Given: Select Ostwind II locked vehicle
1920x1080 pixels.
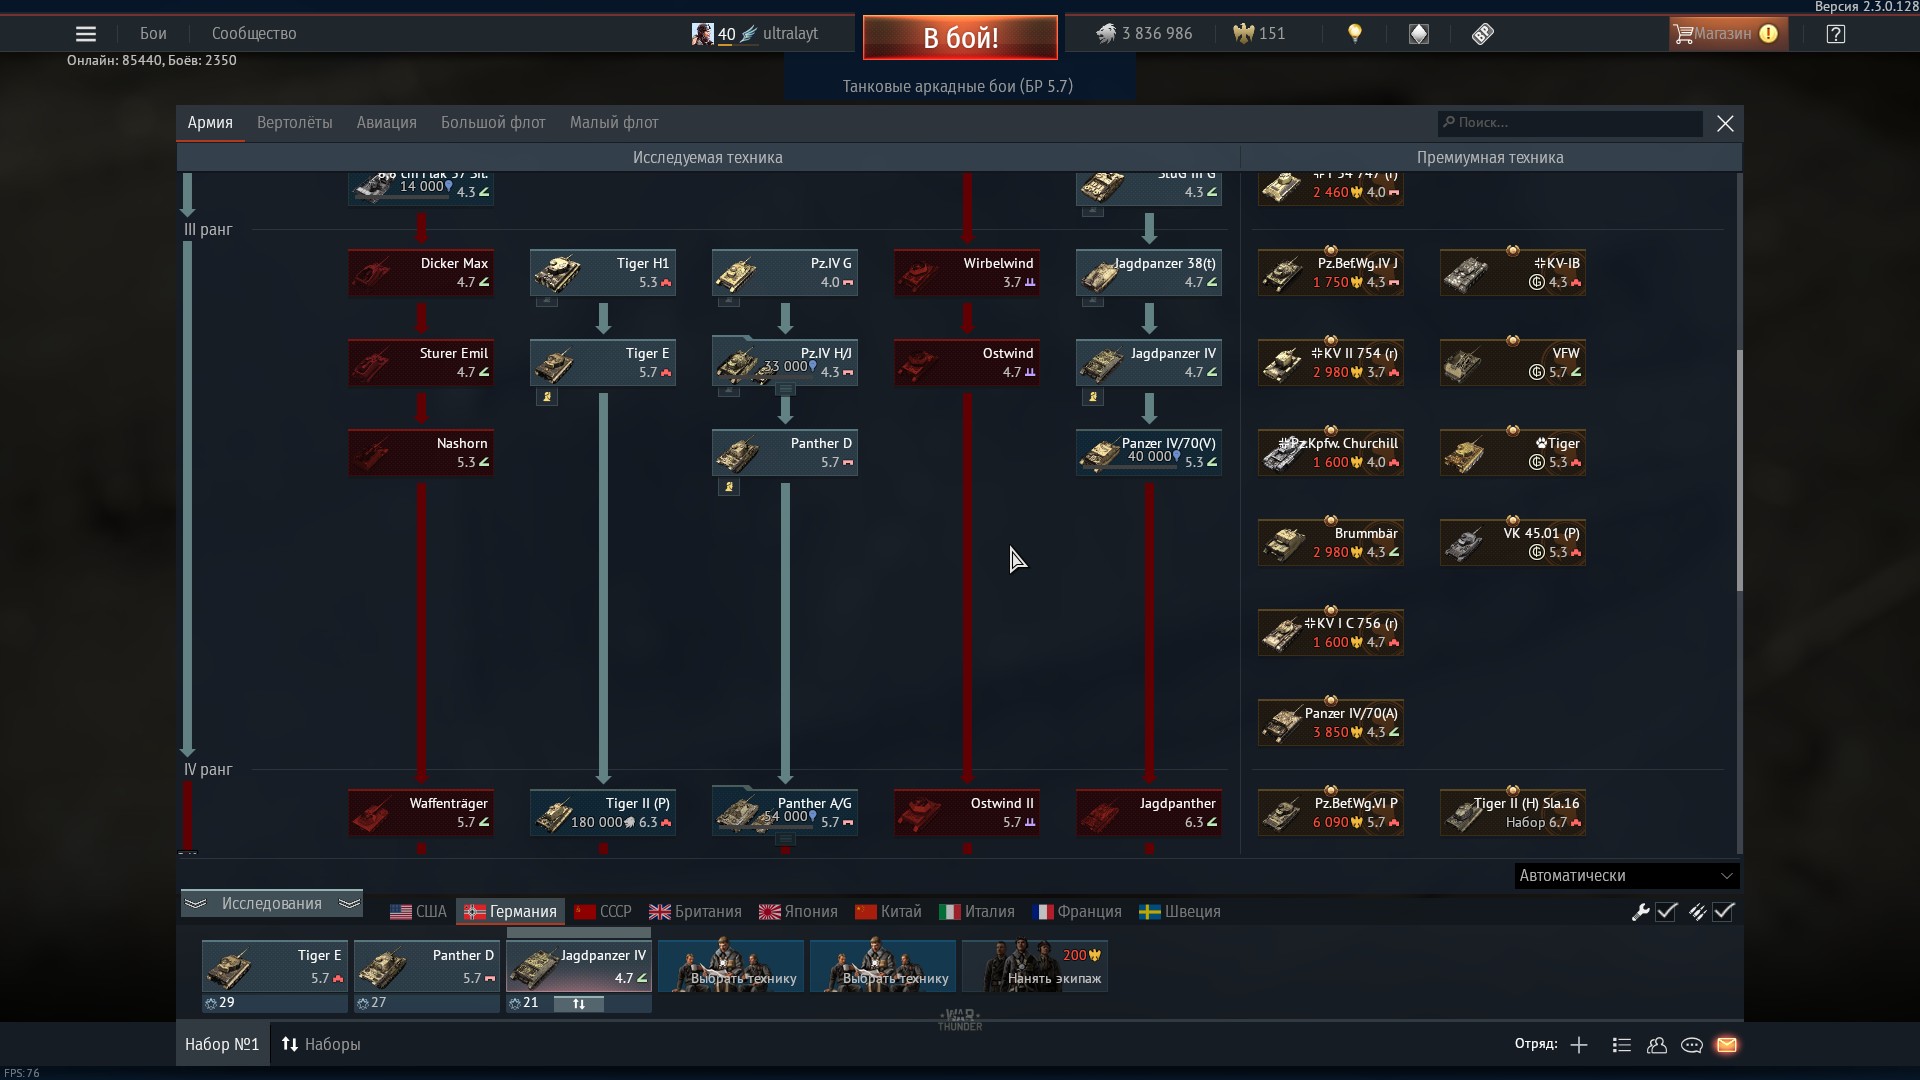Looking at the screenshot, I should pyautogui.click(x=967, y=813).
